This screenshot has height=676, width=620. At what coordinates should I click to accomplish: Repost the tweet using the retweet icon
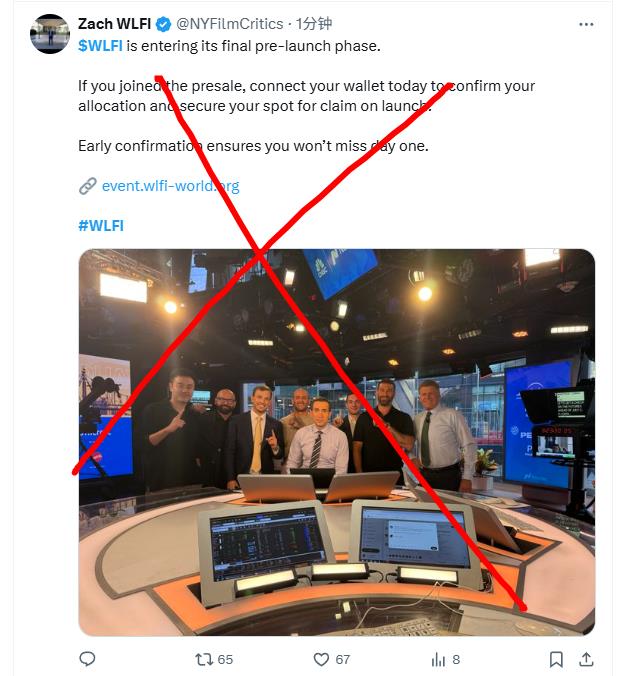[204, 659]
